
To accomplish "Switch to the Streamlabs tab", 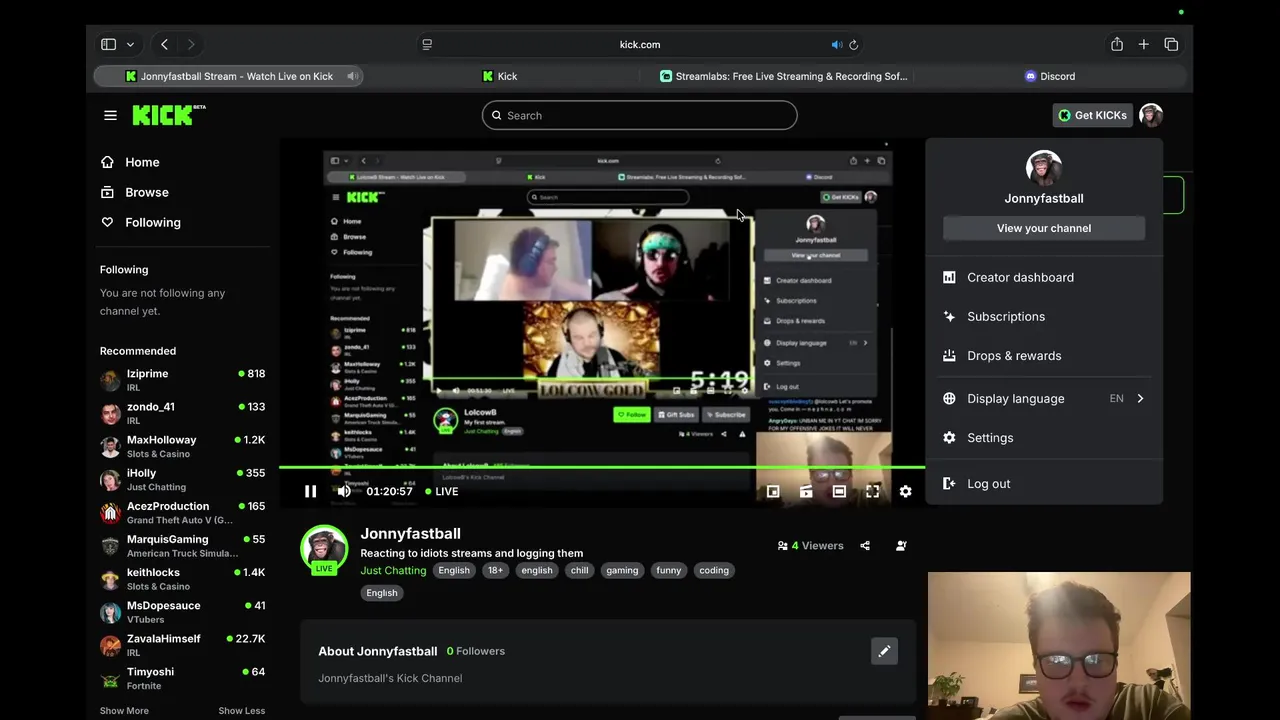I will click(x=783, y=76).
